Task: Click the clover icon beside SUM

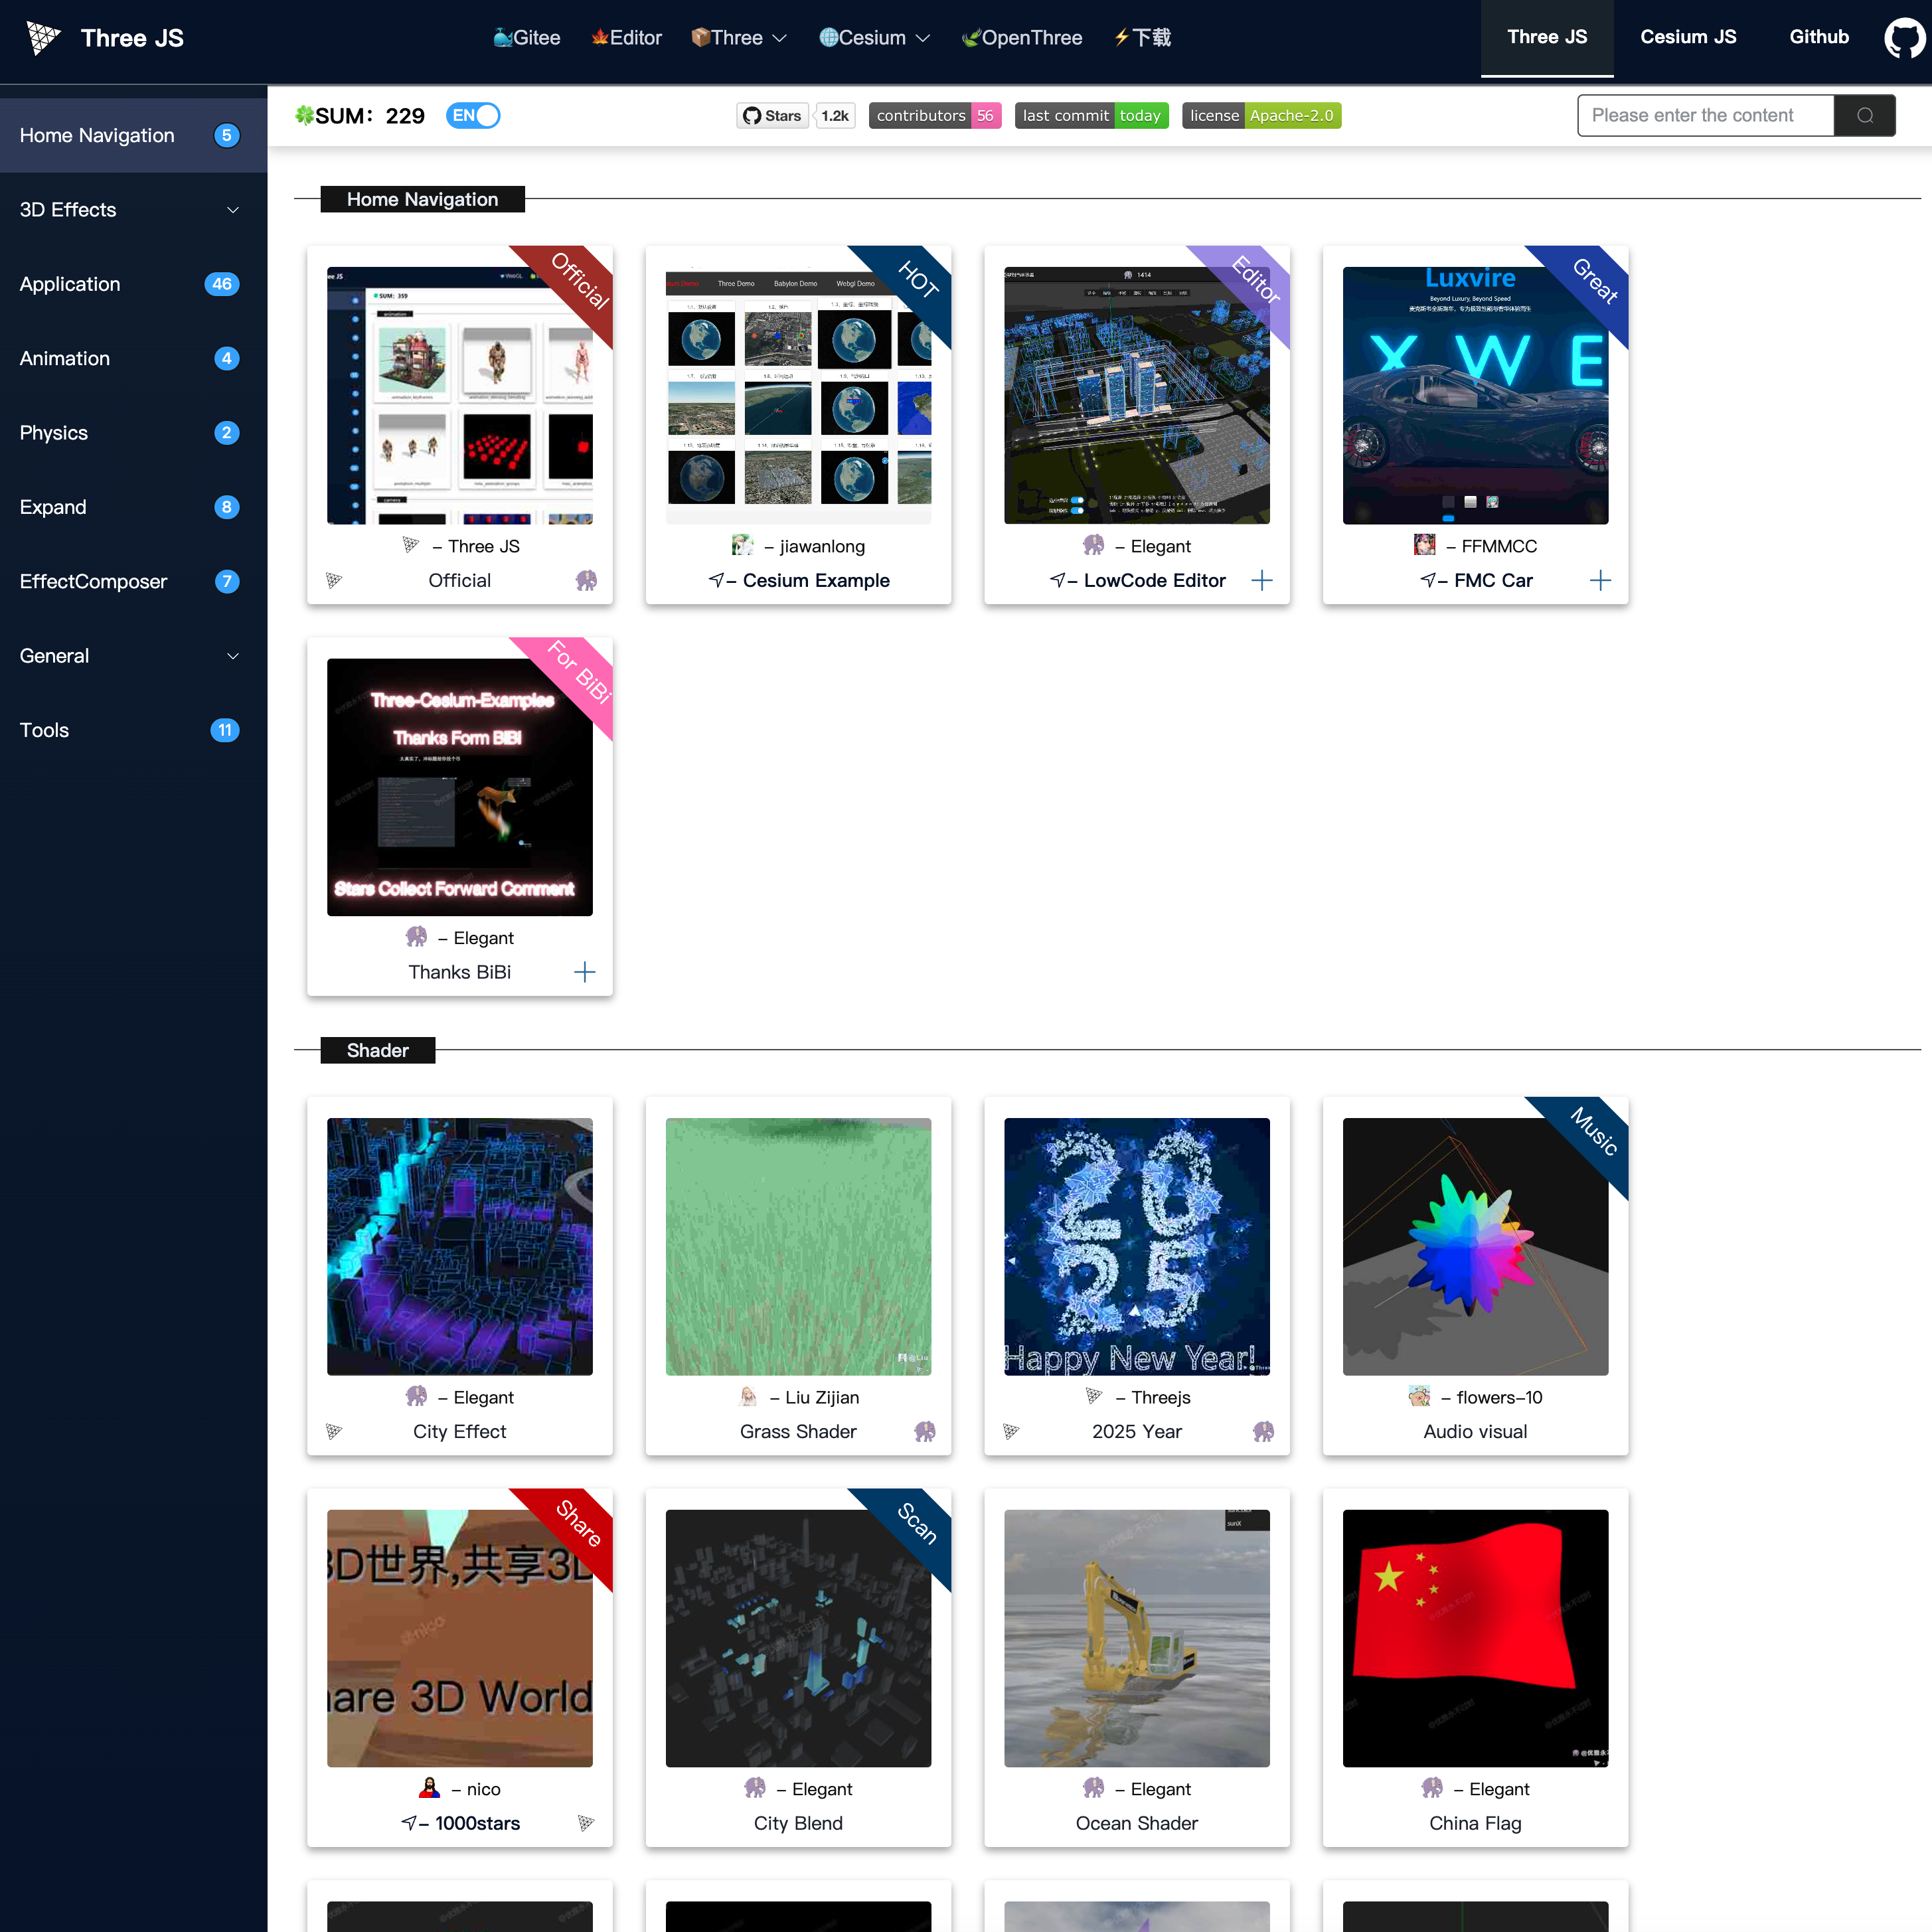Action: pyautogui.click(x=304, y=115)
